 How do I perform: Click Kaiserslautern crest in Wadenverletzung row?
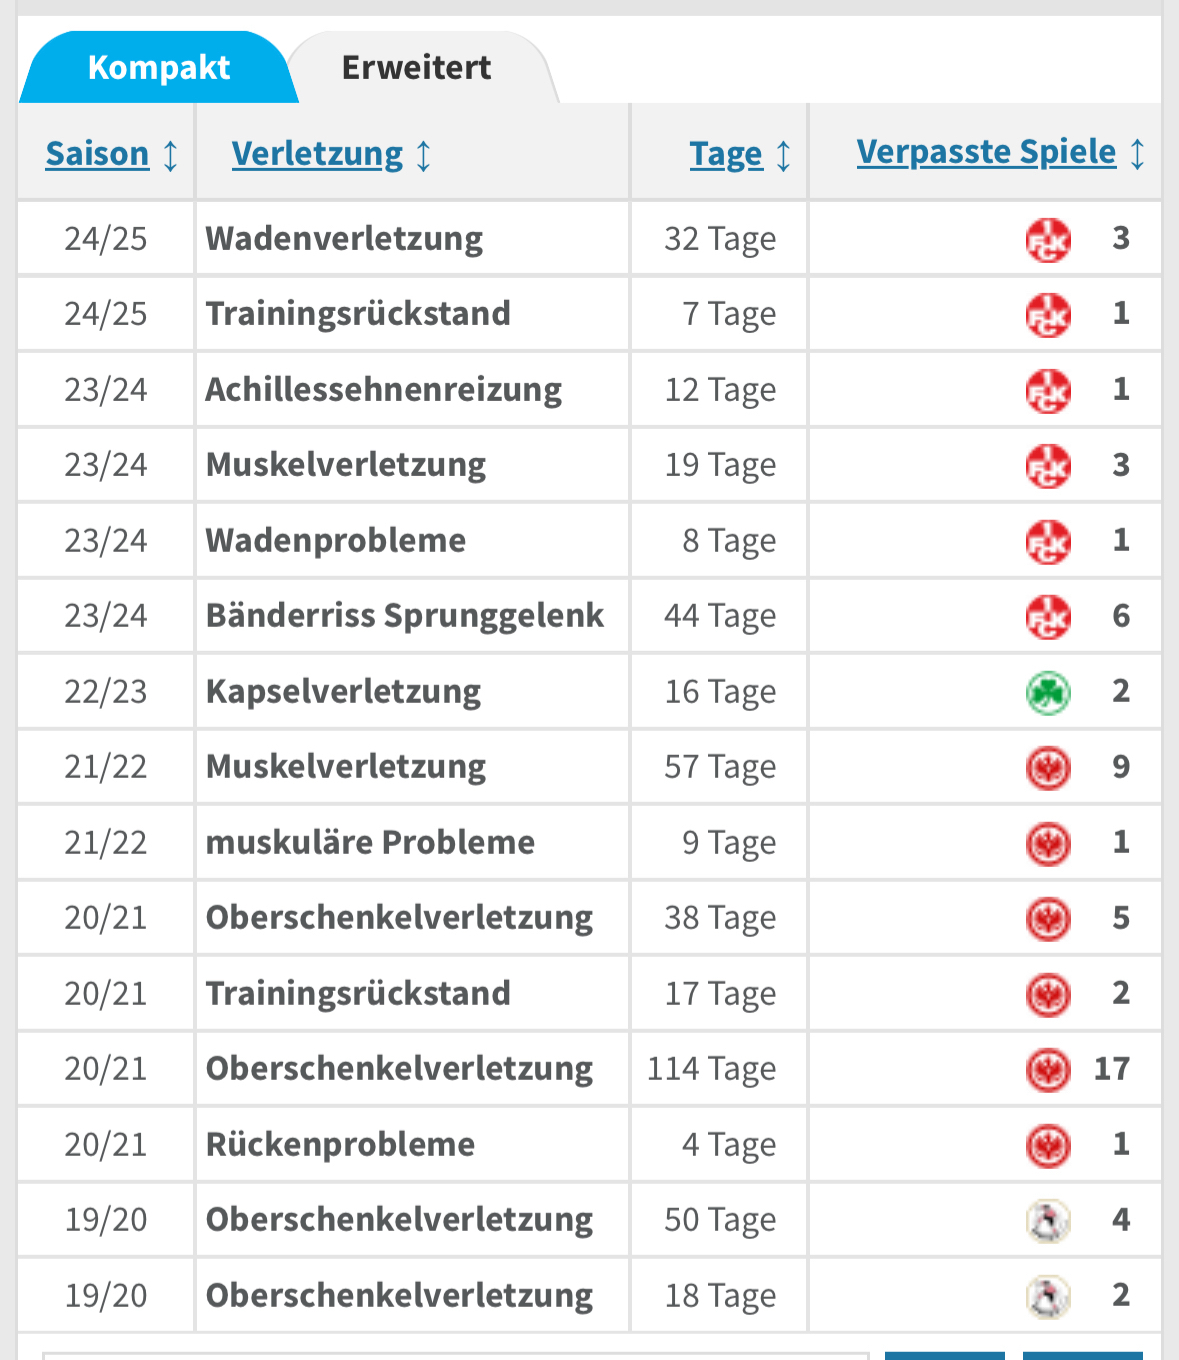[x=1048, y=240]
